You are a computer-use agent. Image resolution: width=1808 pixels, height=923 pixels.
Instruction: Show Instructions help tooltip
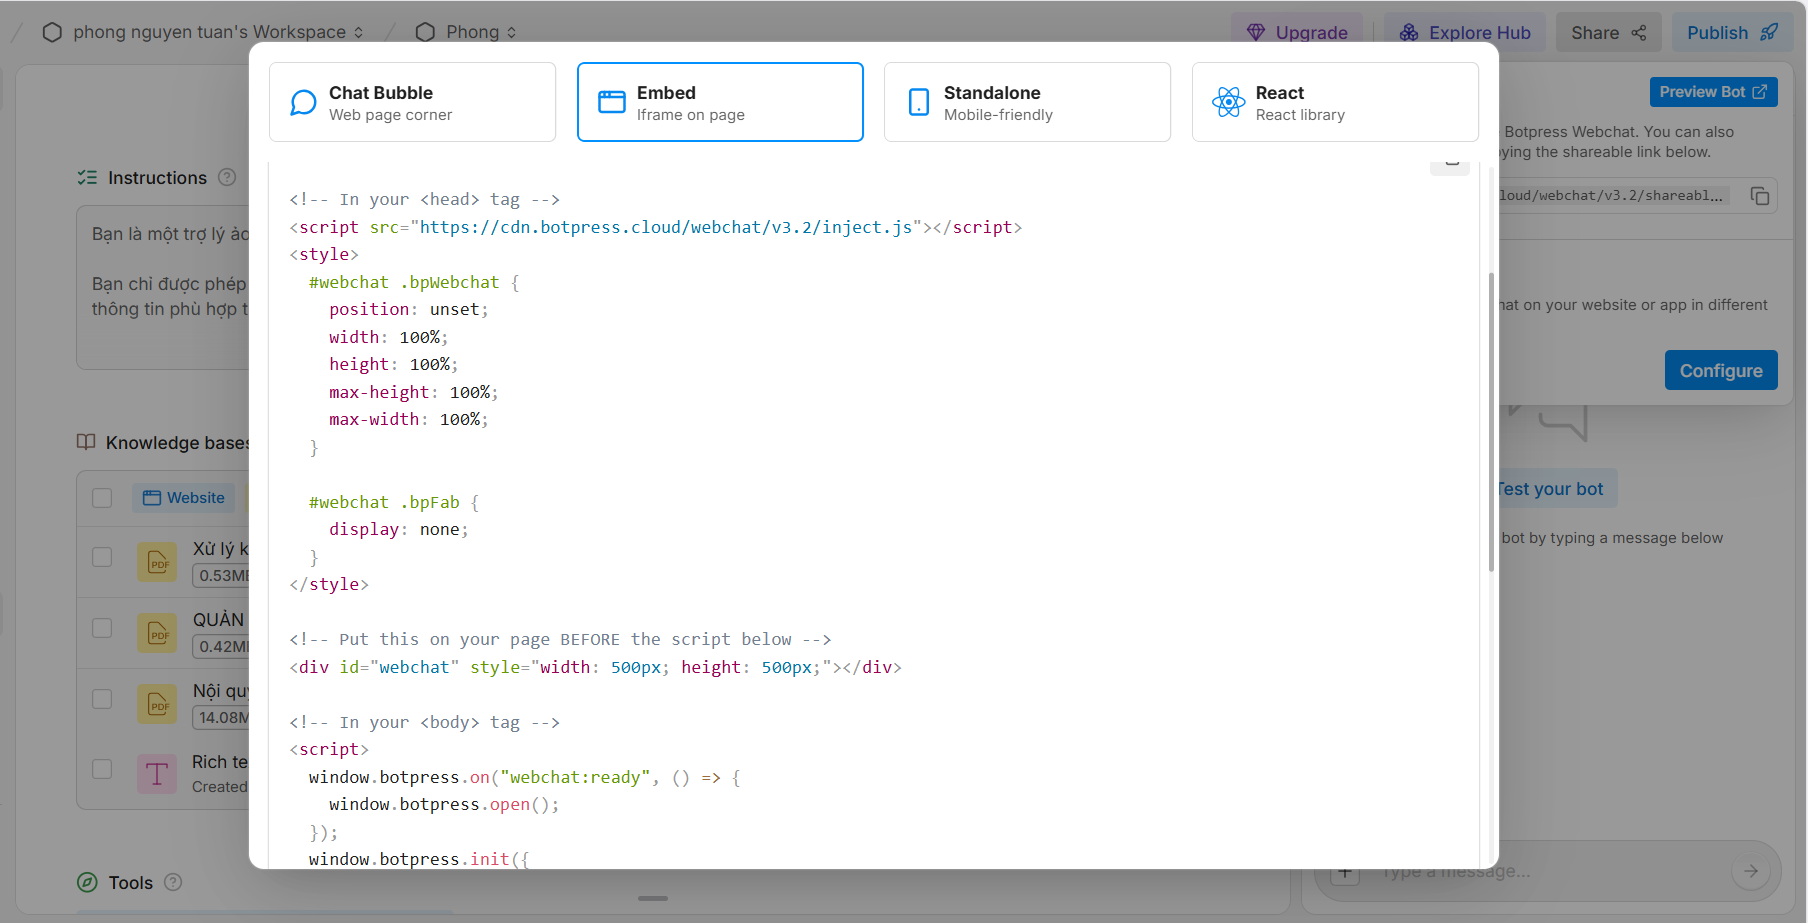point(227,177)
